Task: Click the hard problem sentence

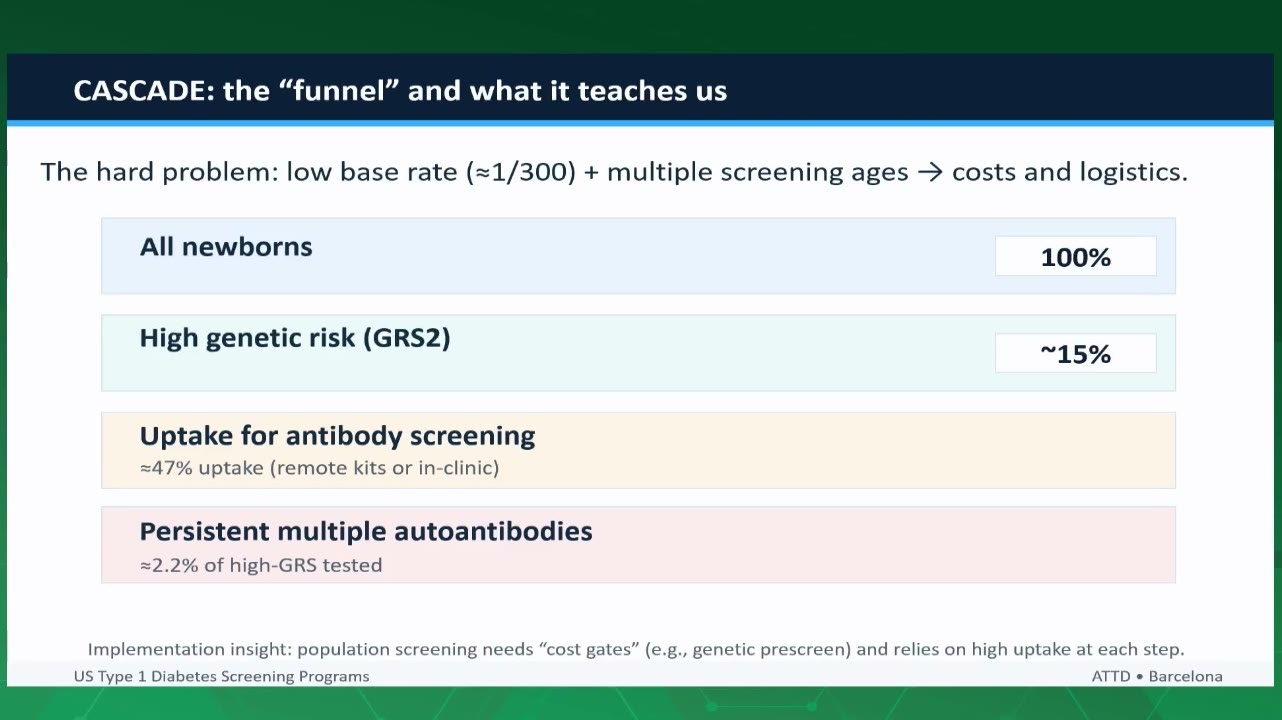Action: coord(614,172)
